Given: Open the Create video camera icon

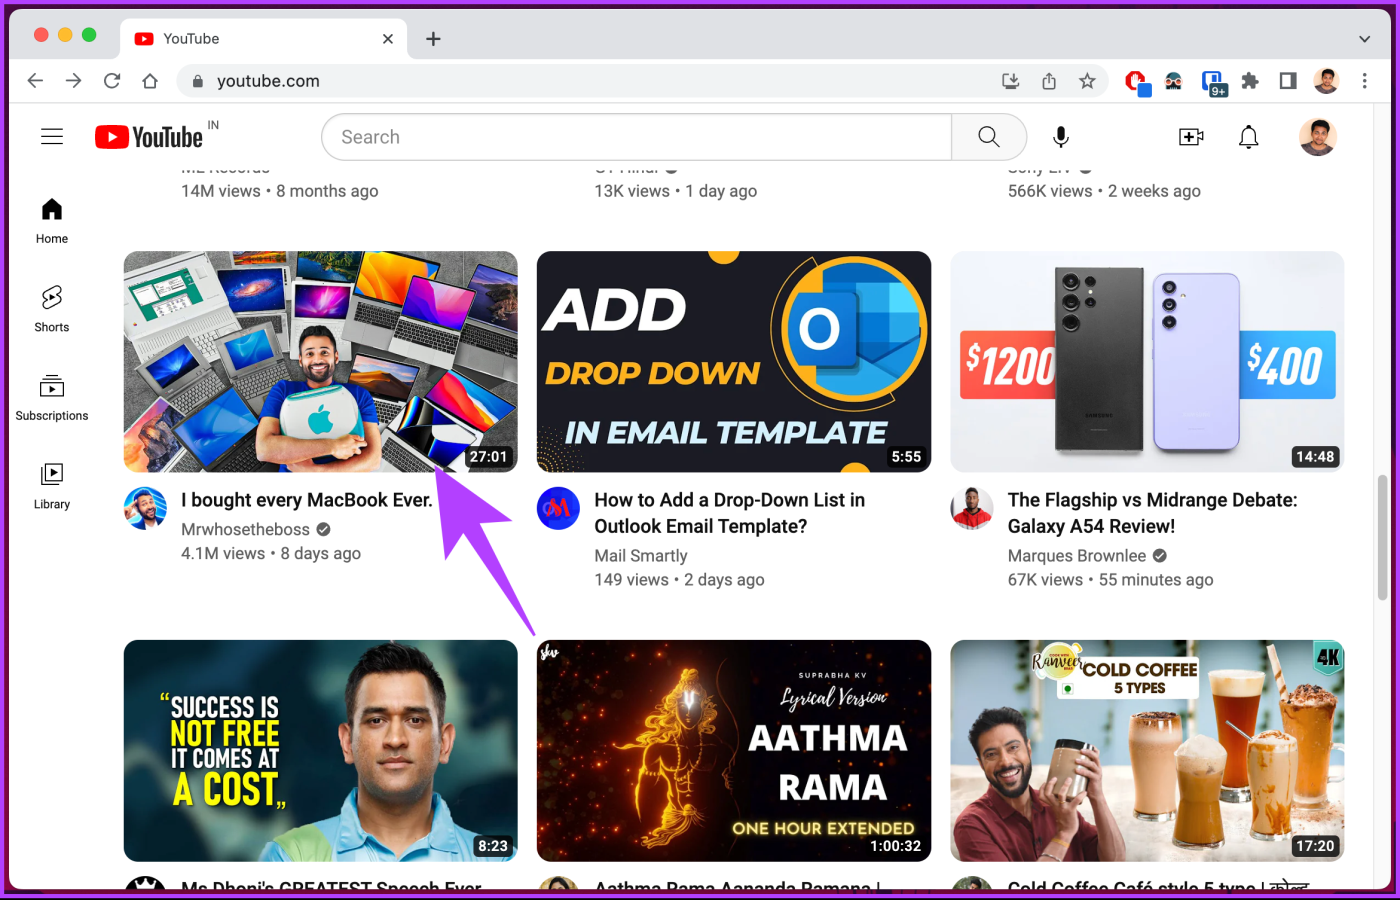Looking at the screenshot, I should [x=1190, y=137].
